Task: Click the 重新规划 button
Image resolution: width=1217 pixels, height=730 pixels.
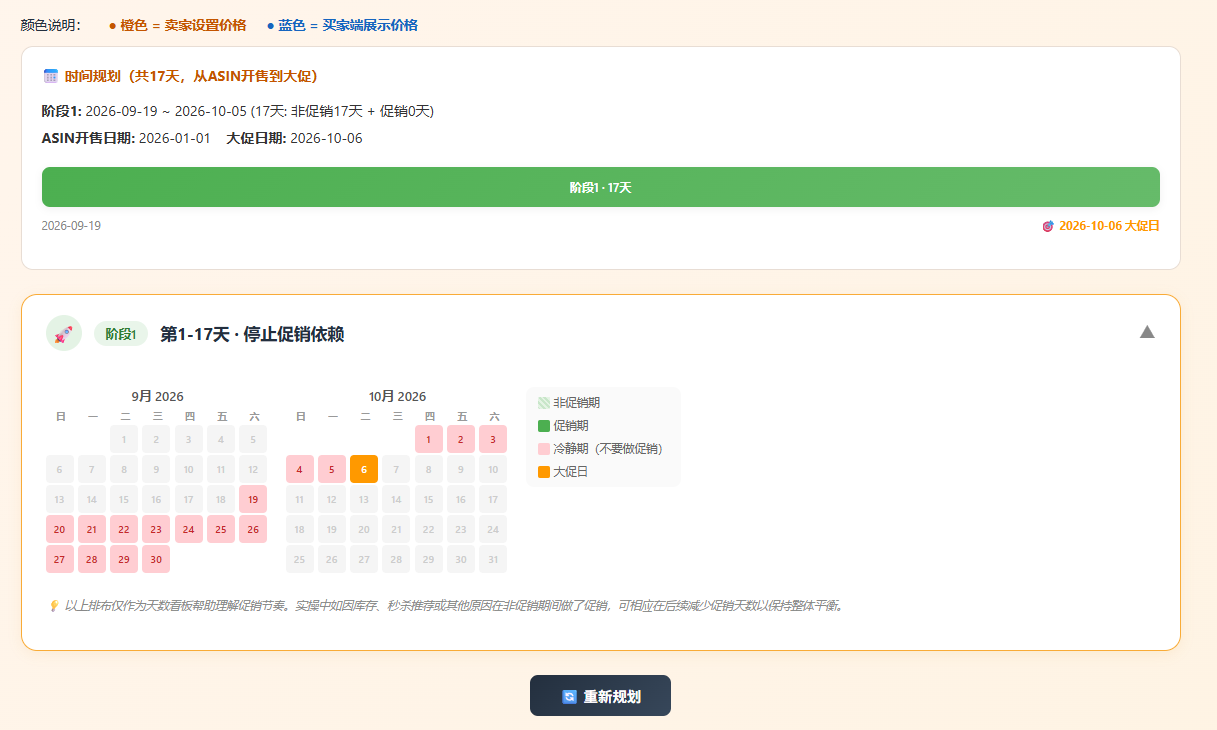Action: pyautogui.click(x=600, y=696)
